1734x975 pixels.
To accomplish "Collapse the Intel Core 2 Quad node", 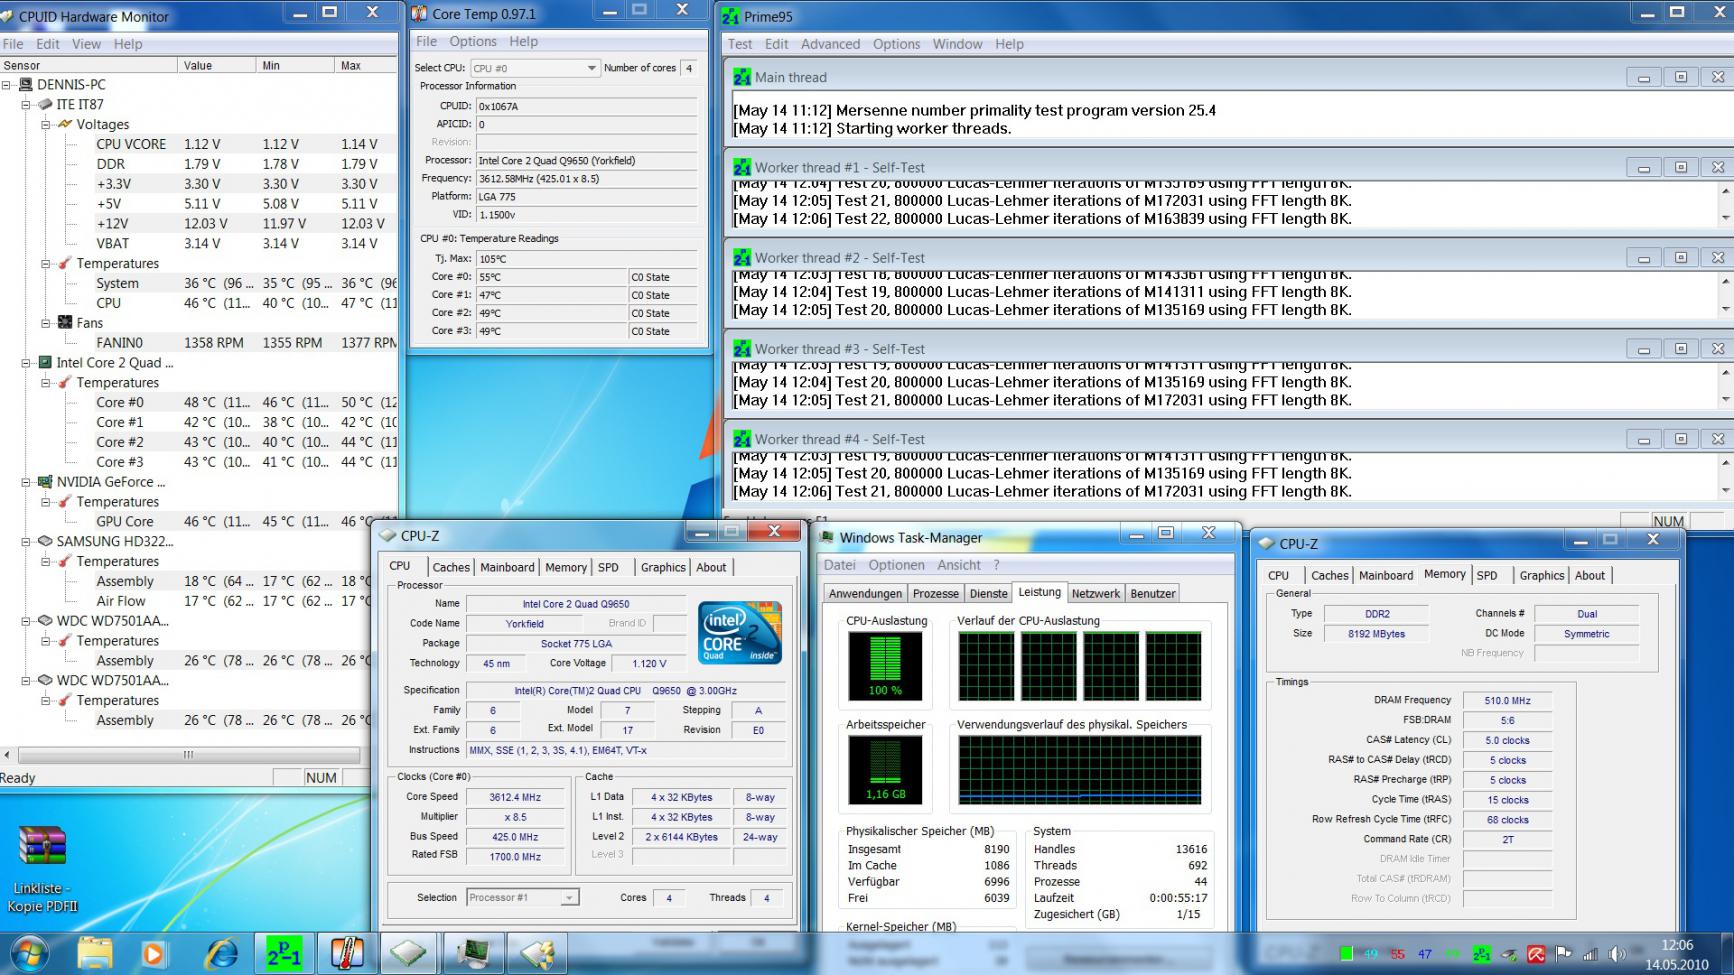I will (27, 363).
